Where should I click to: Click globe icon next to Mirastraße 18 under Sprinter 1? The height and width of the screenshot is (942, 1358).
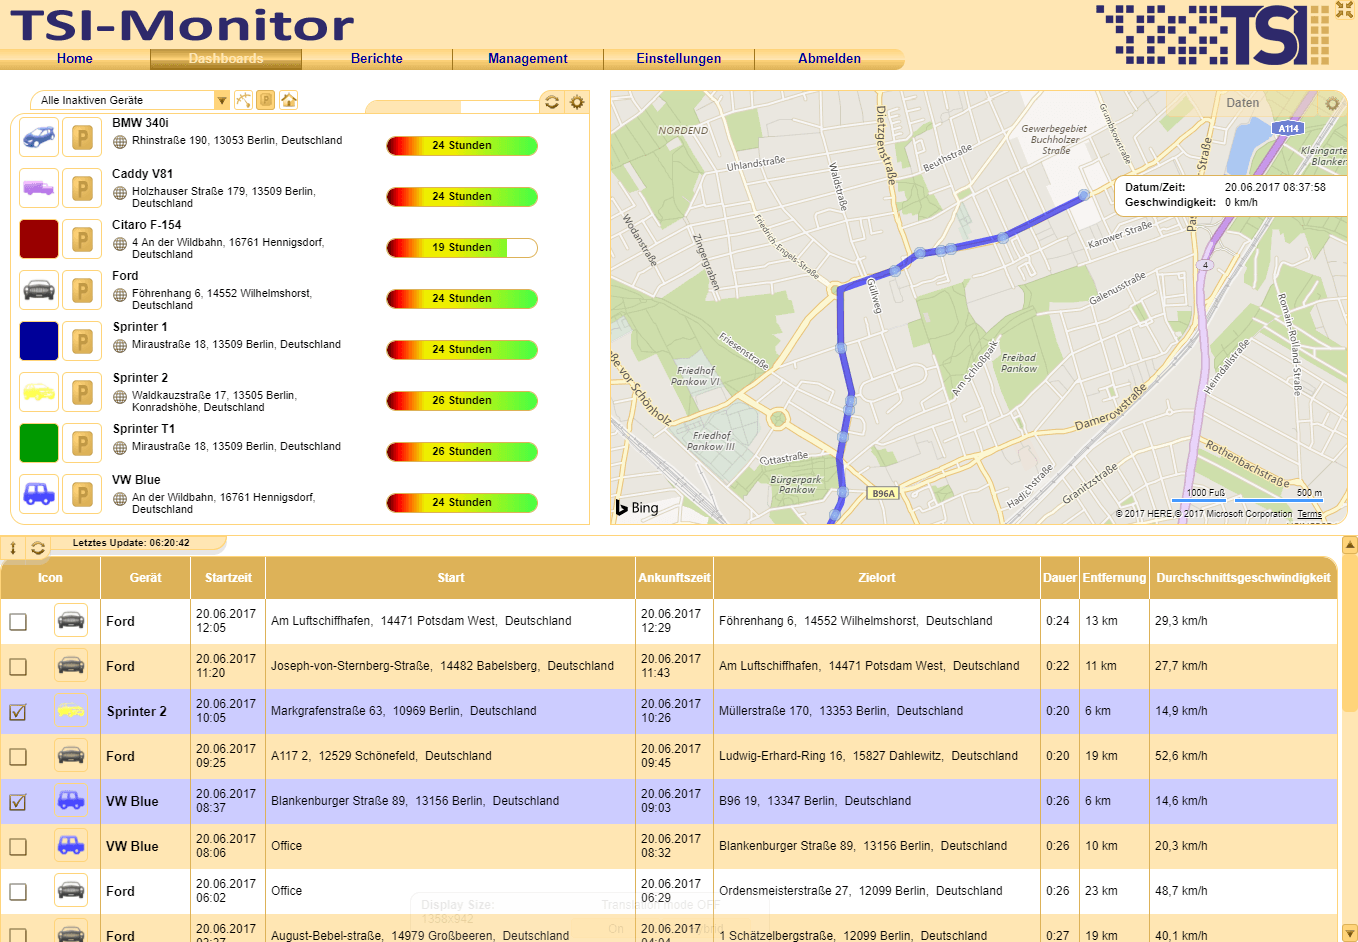pyautogui.click(x=120, y=346)
